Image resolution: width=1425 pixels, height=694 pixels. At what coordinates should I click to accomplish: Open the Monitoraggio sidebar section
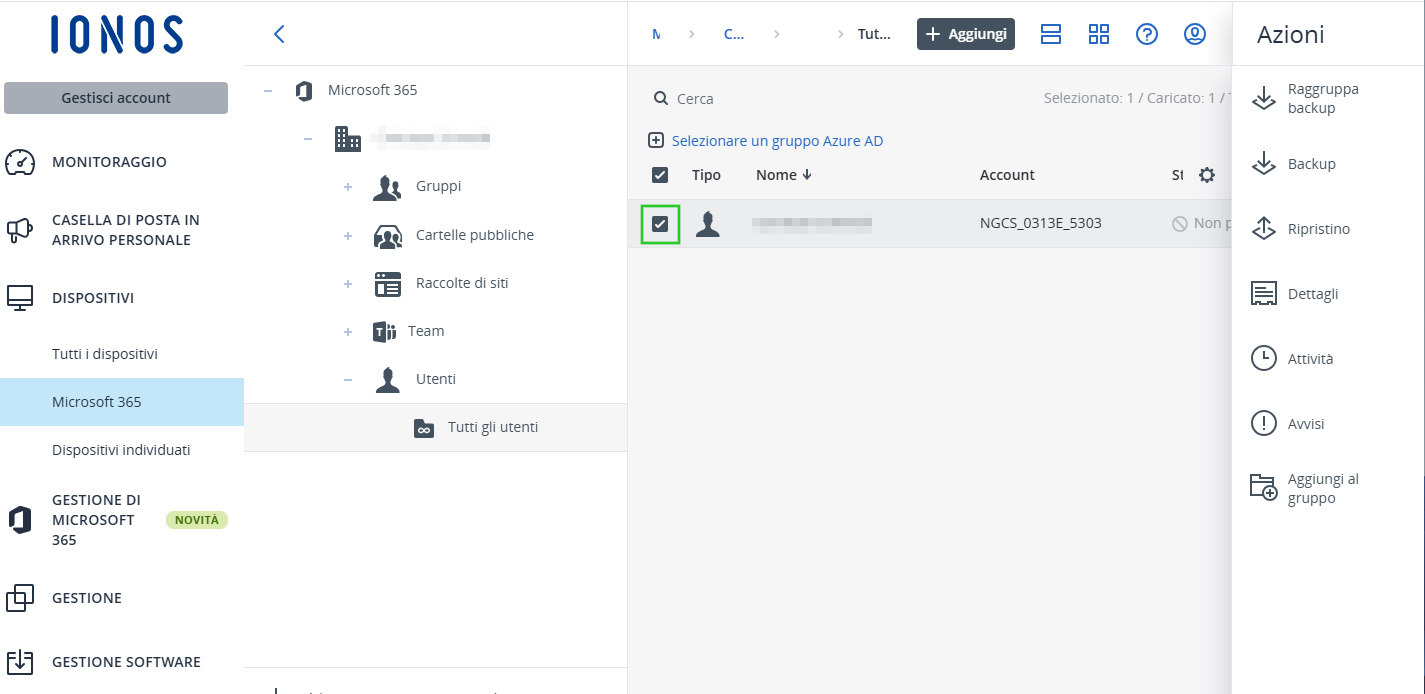point(109,162)
